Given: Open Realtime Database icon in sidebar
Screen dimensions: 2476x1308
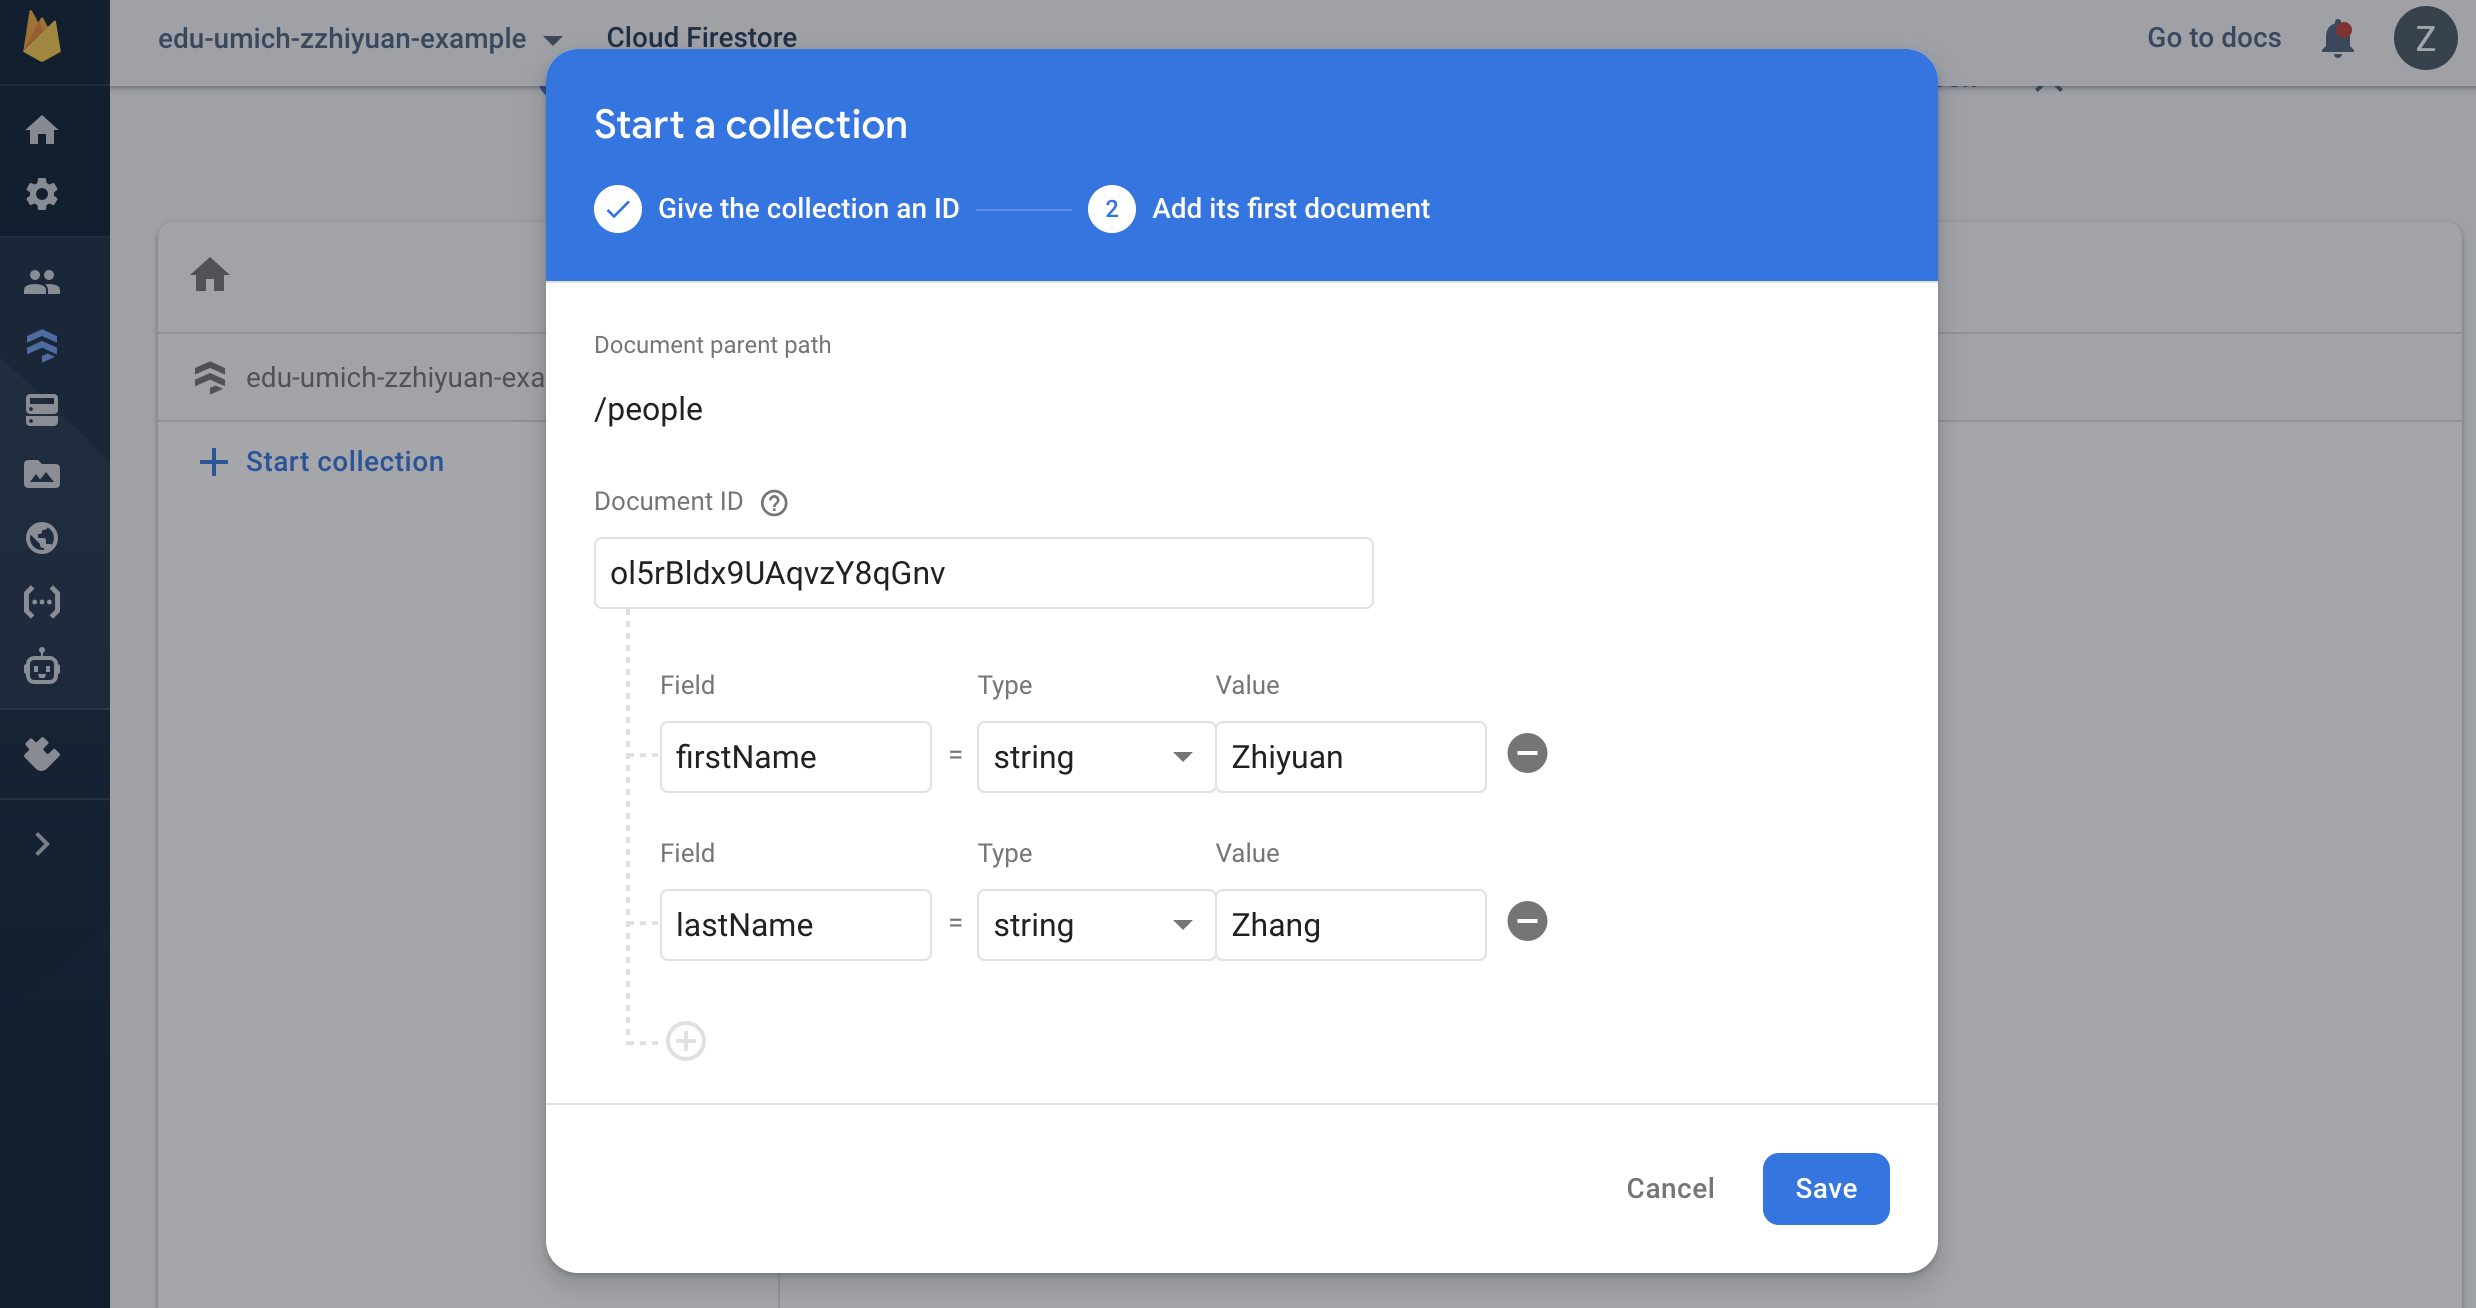Looking at the screenshot, I should click(42, 410).
